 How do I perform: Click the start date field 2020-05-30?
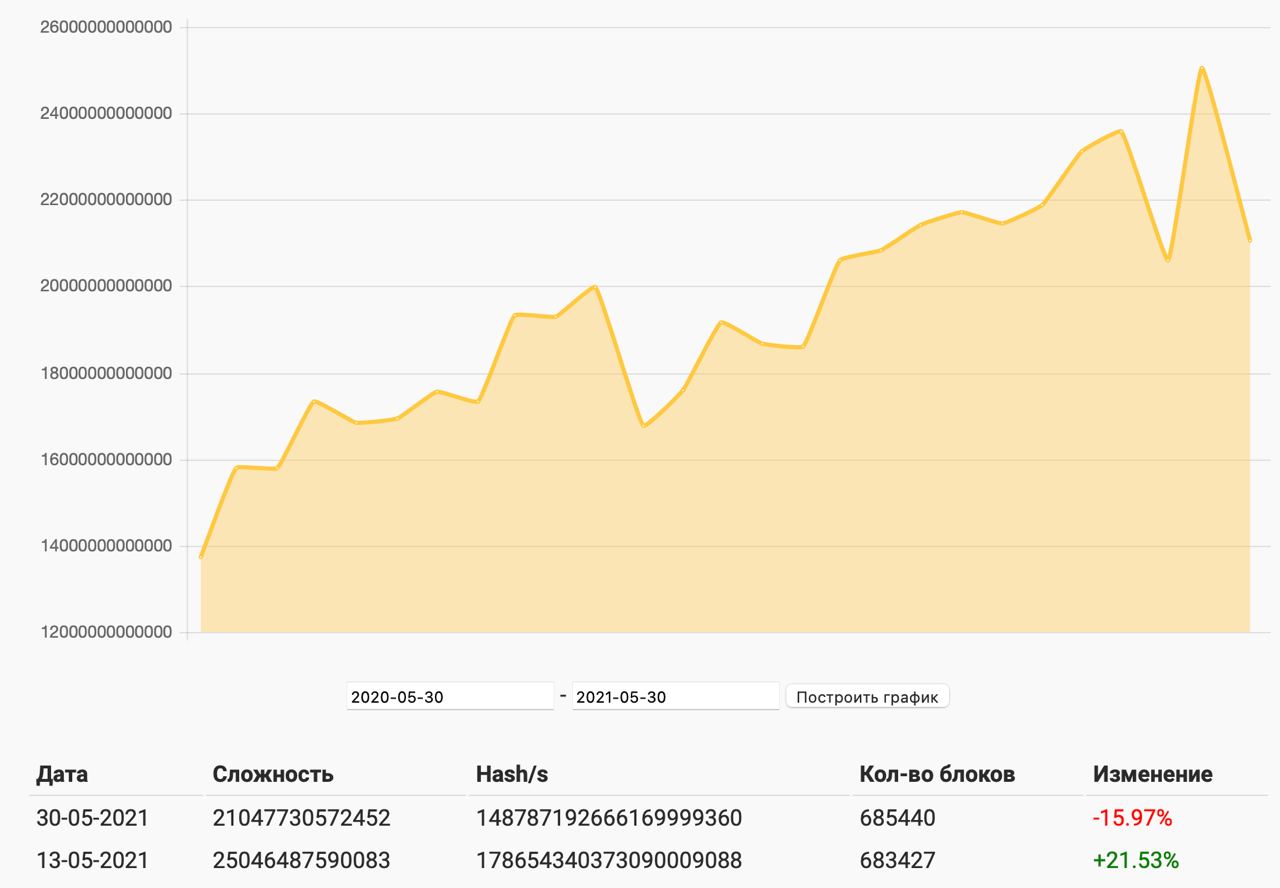point(450,697)
